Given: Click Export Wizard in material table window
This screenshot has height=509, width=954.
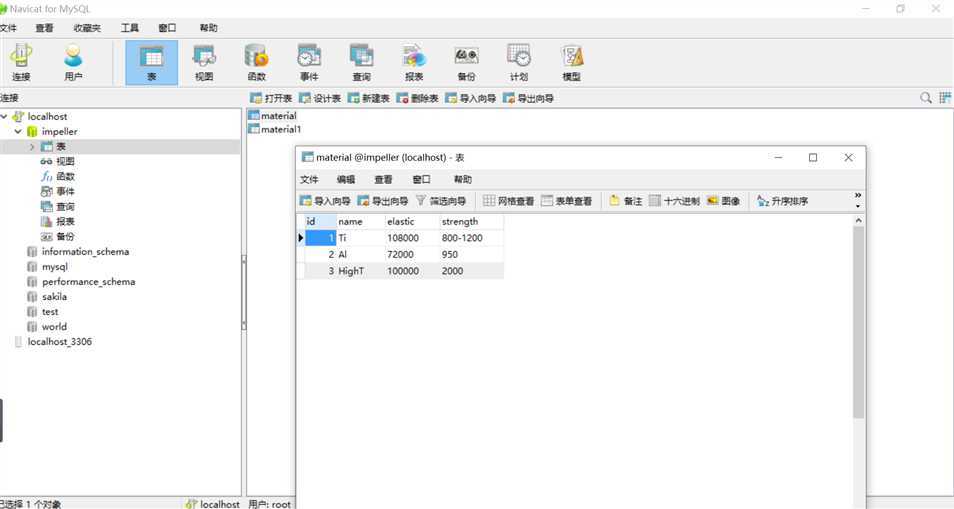Looking at the screenshot, I should click(x=383, y=201).
